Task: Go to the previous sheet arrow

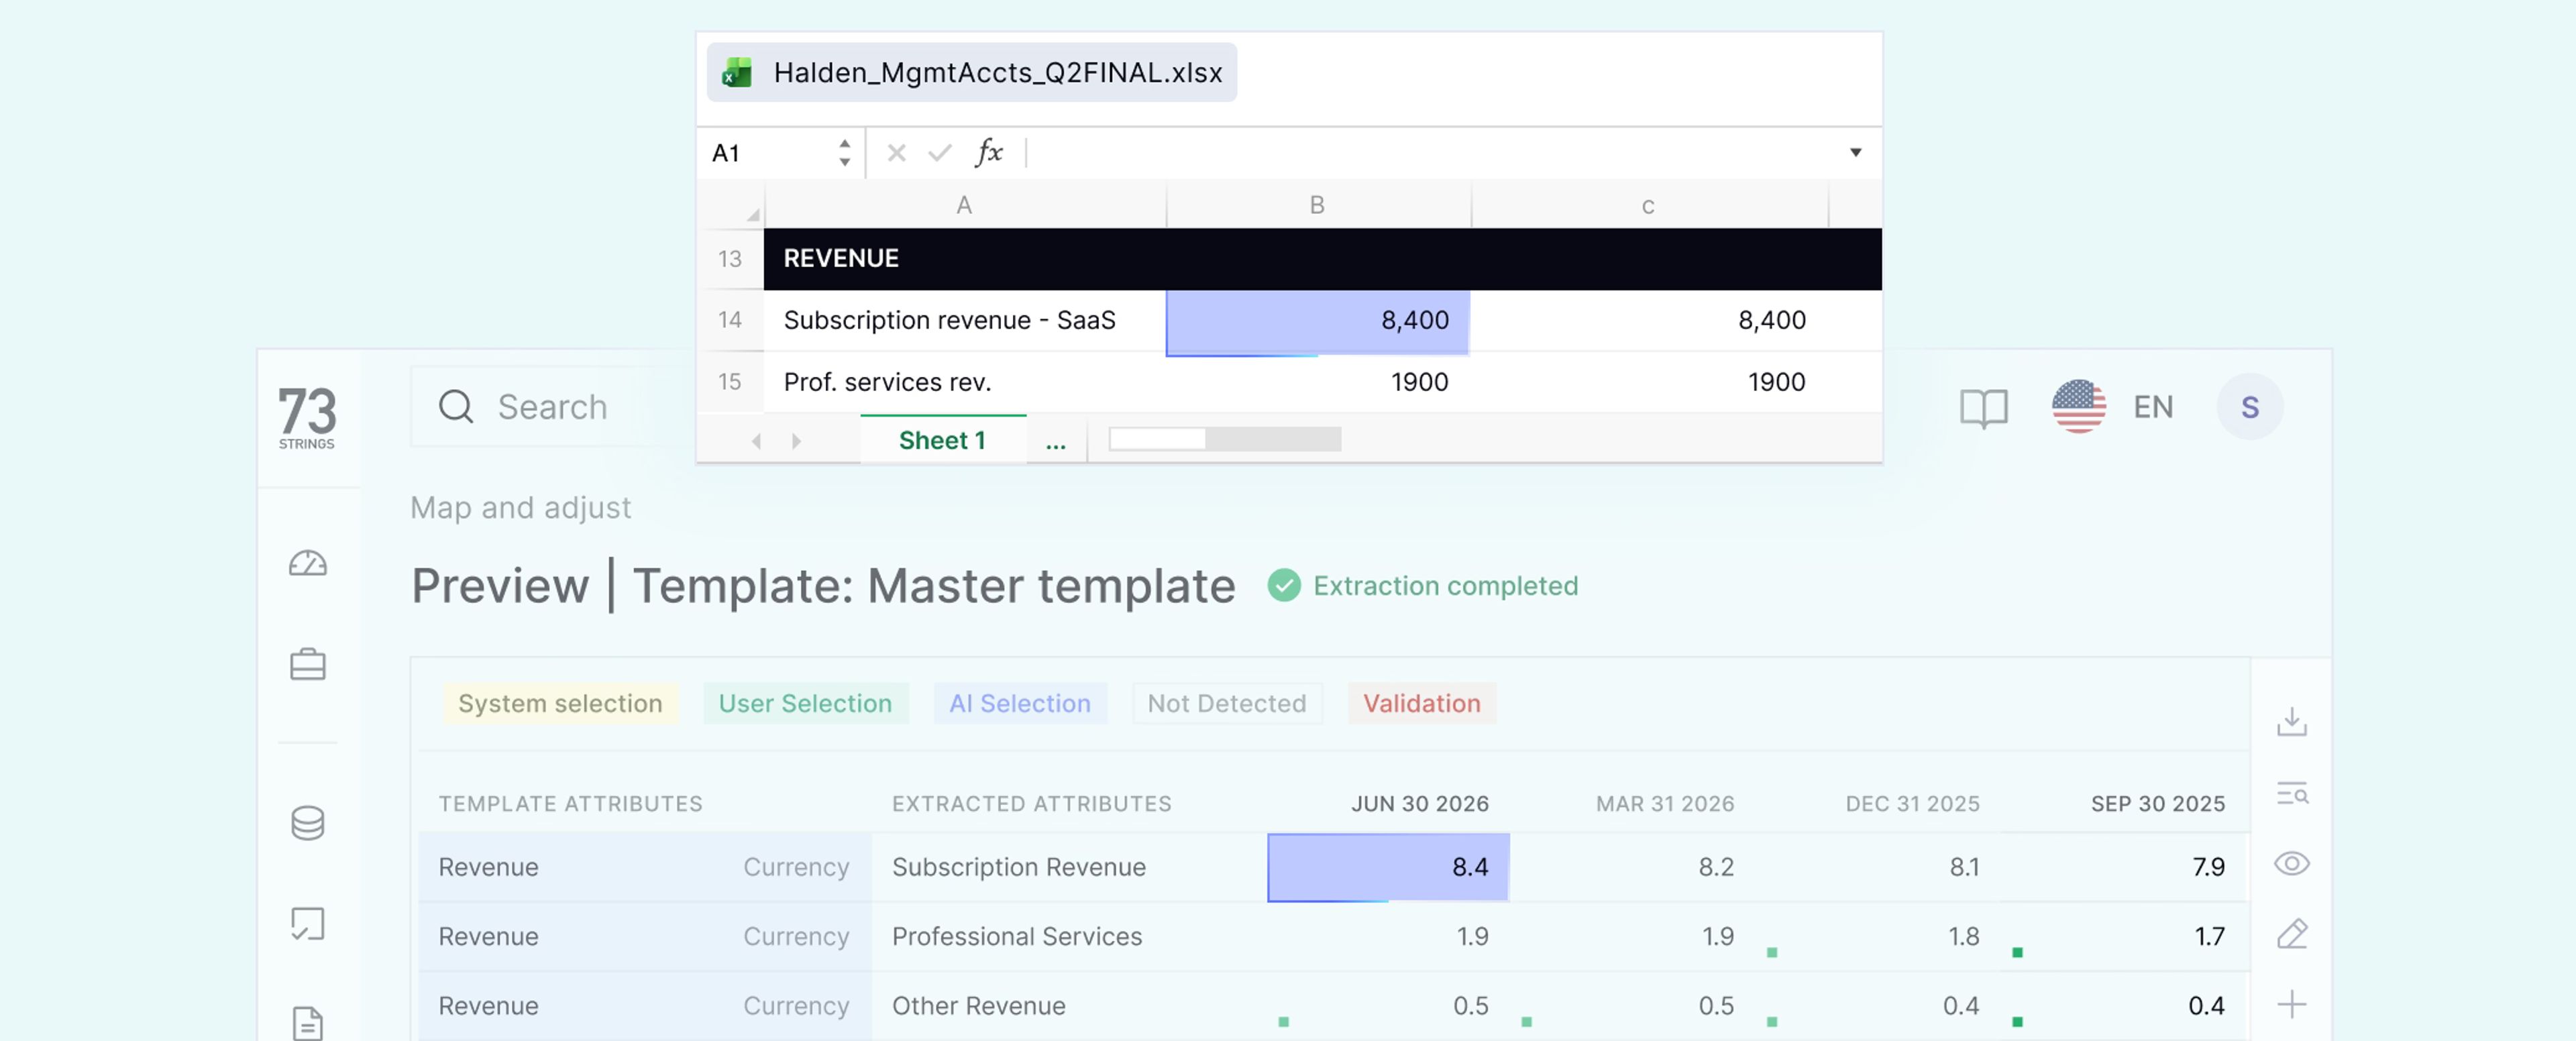Action: 756,441
